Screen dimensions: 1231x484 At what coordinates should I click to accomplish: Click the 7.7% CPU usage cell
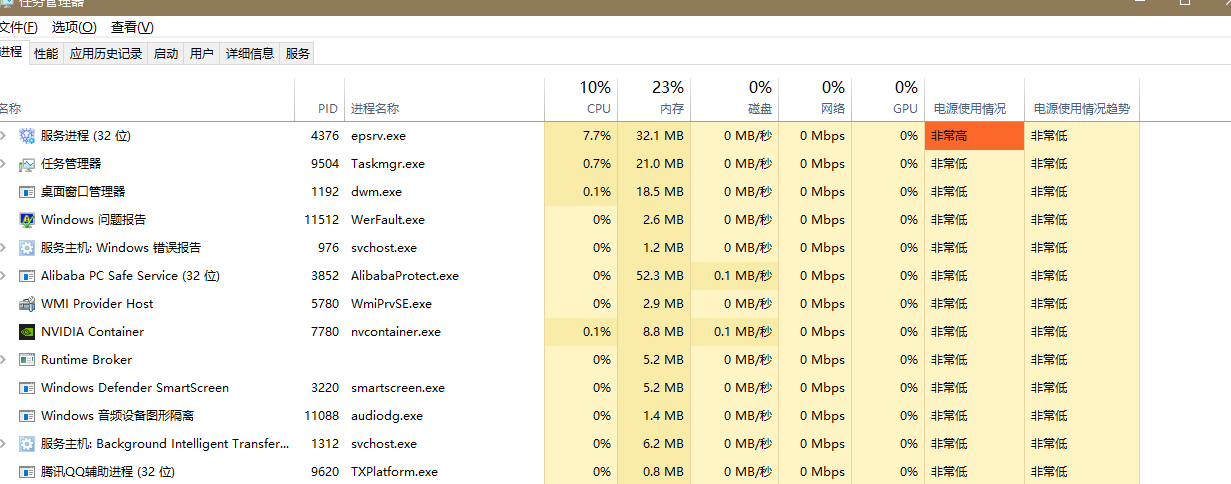(581, 136)
